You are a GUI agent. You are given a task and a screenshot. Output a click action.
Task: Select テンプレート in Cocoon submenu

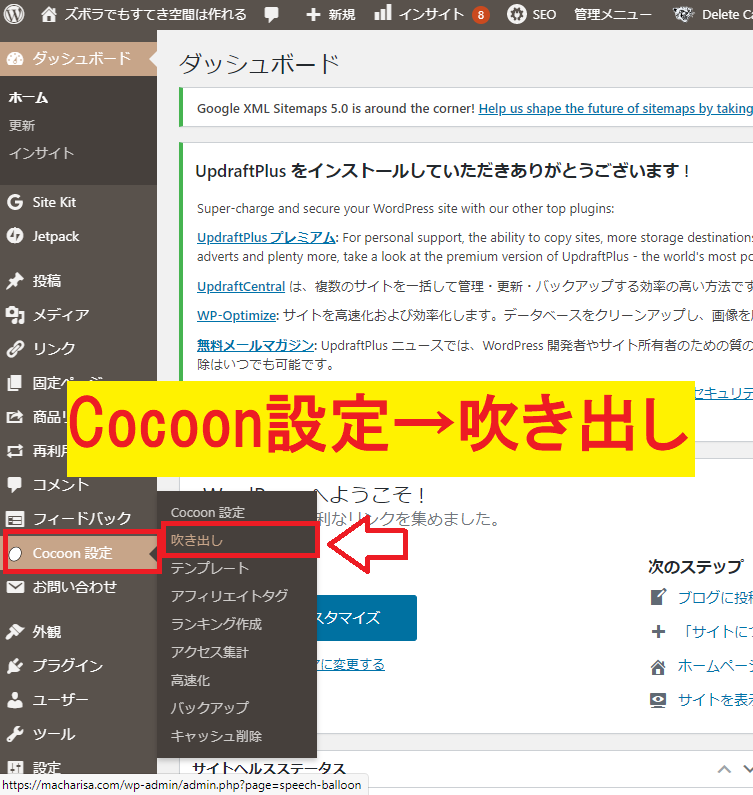point(209,568)
